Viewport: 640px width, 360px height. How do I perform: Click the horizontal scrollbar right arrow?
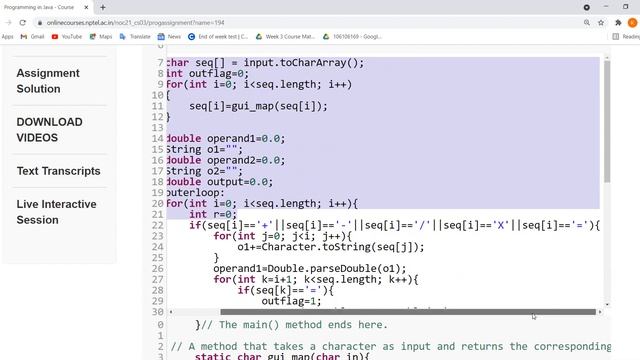[600, 312]
